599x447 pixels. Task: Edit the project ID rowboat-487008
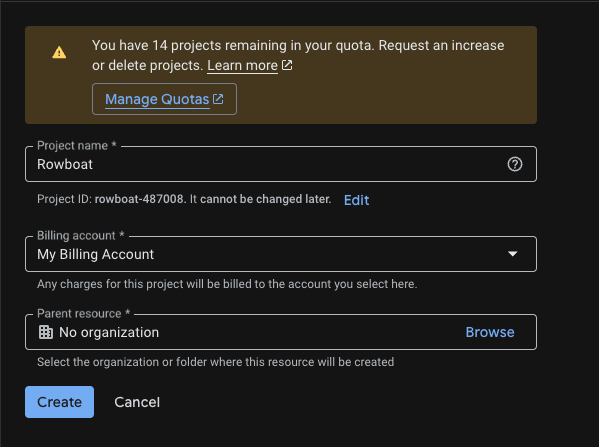coord(356,200)
